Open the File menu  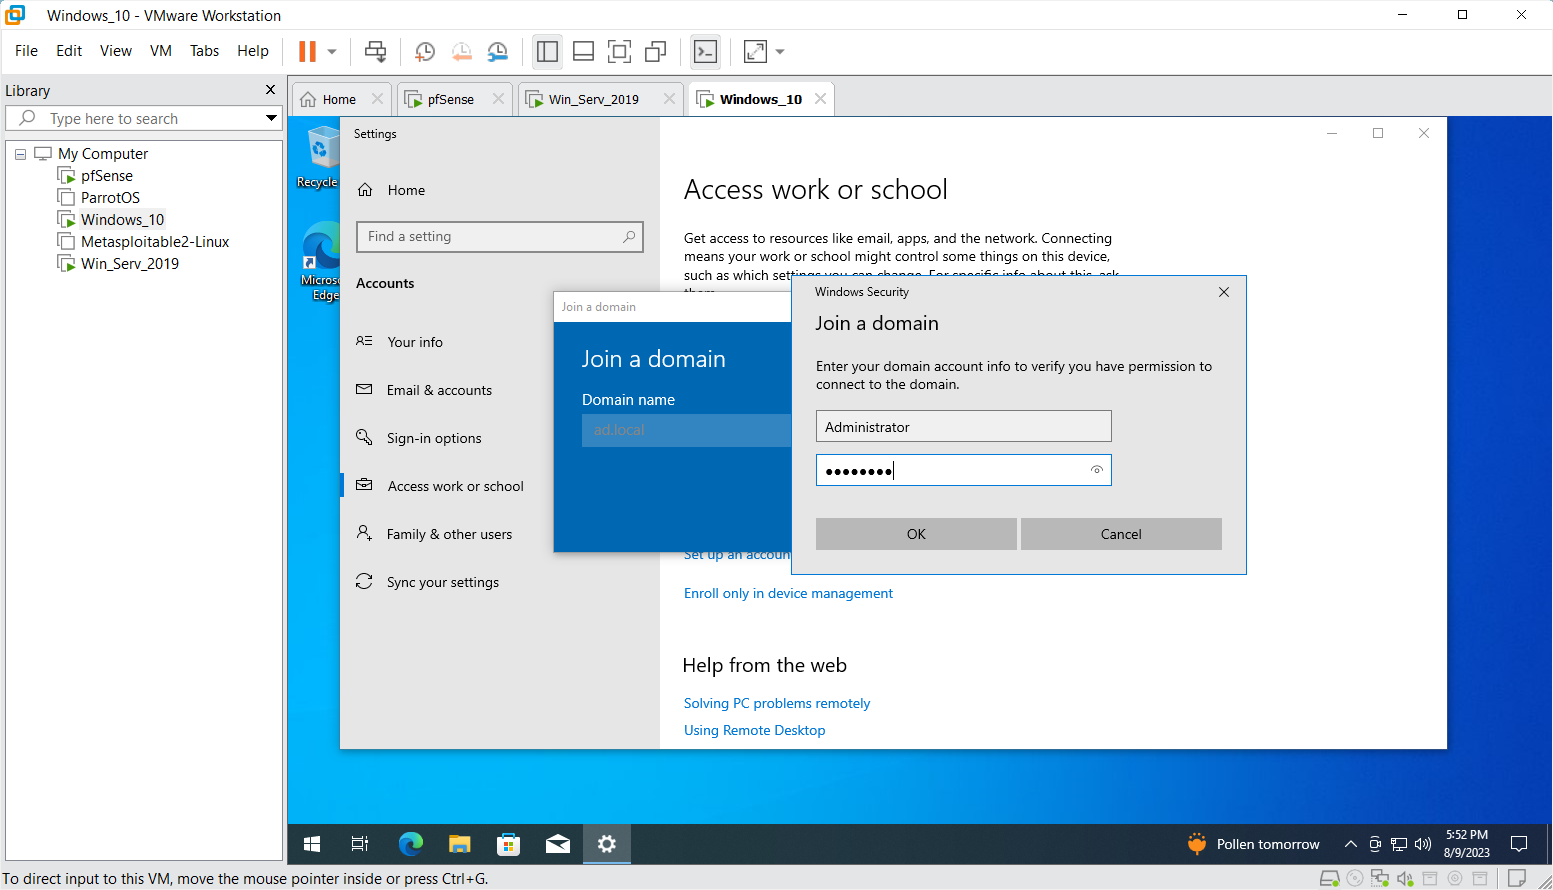[26, 51]
